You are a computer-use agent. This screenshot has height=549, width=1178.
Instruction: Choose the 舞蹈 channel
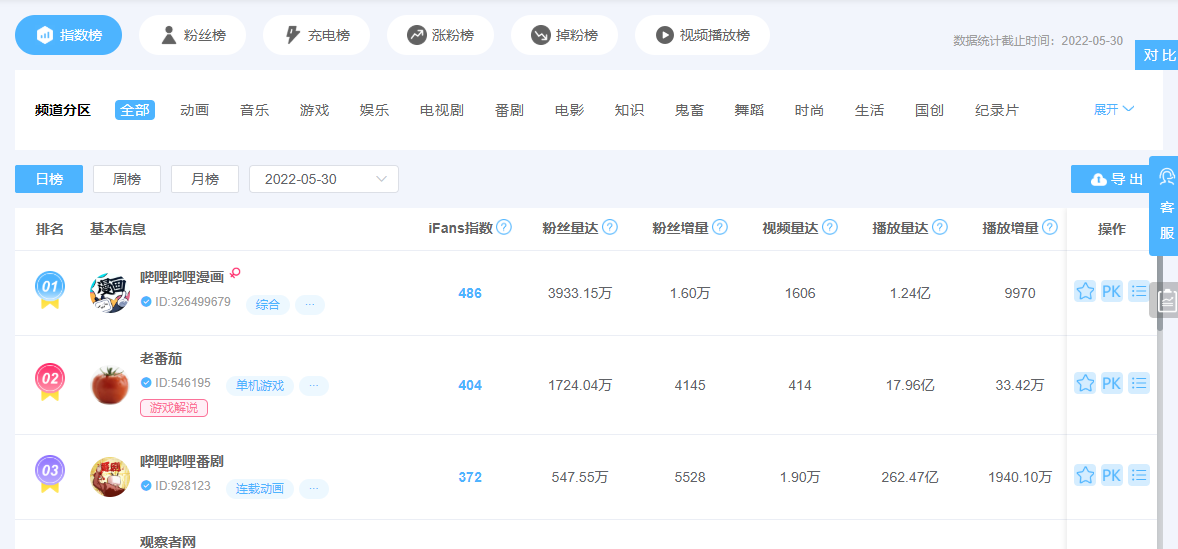[749, 110]
